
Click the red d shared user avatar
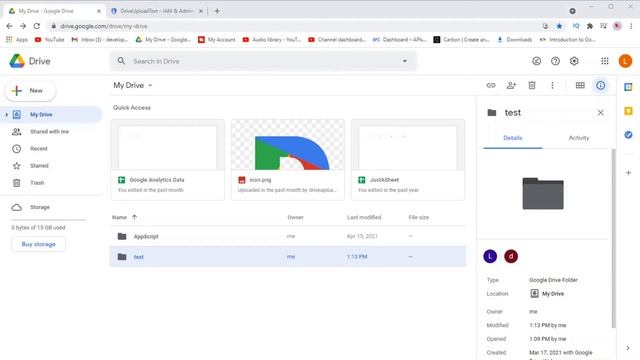511,256
